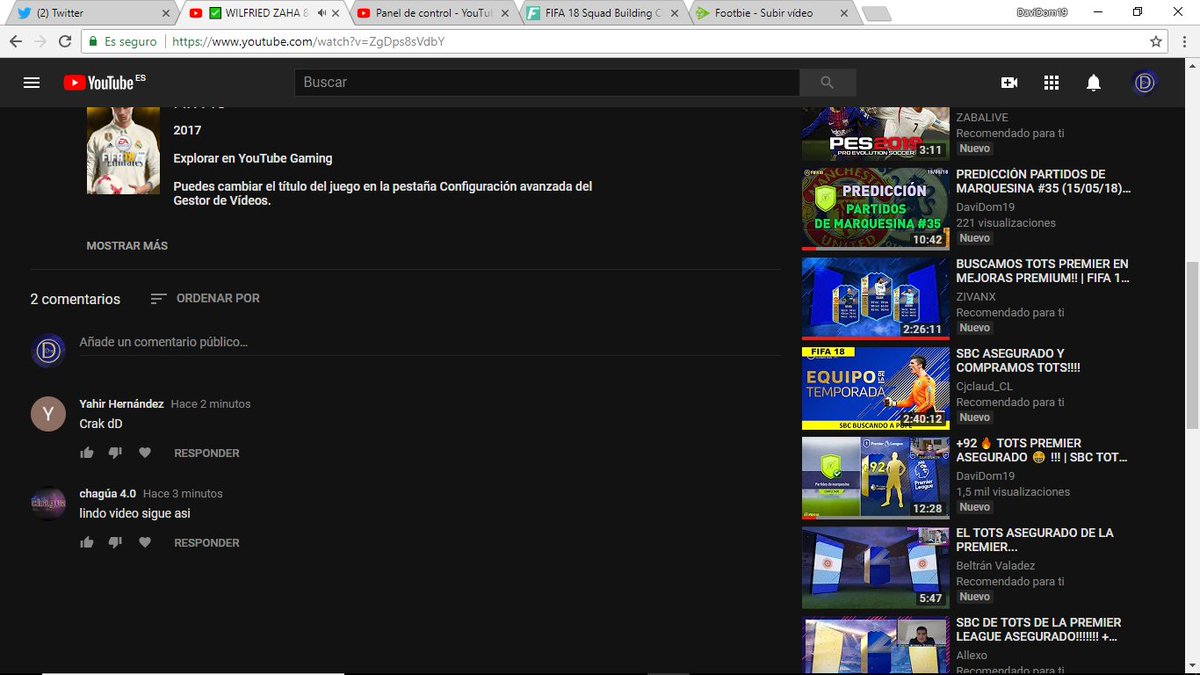The image size is (1200, 675).
Task: Mute the audio icon on WILFRIED ZAHA tab
Action: click(322, 13)
